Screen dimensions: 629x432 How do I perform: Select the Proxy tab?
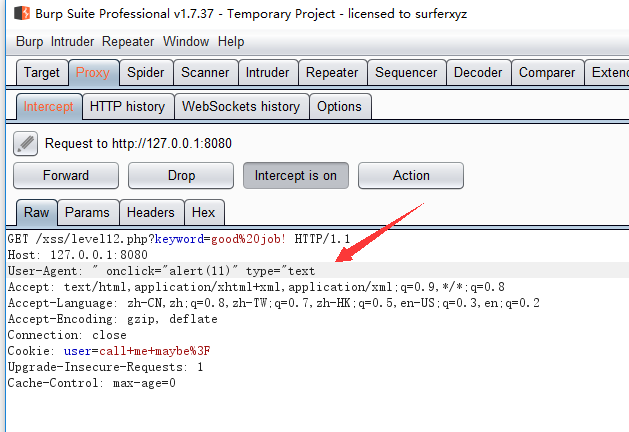(x=93, y=73)
